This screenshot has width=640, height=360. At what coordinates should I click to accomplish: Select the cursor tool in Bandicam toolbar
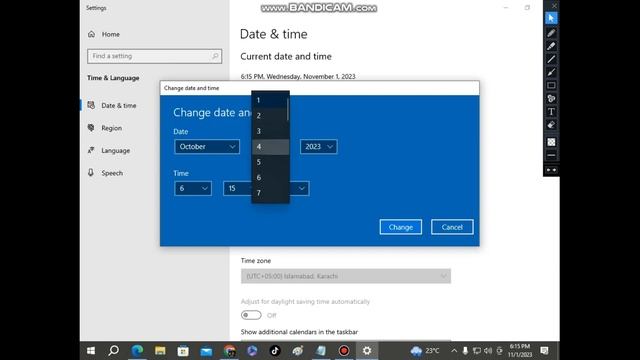click(x=551, y=18)
